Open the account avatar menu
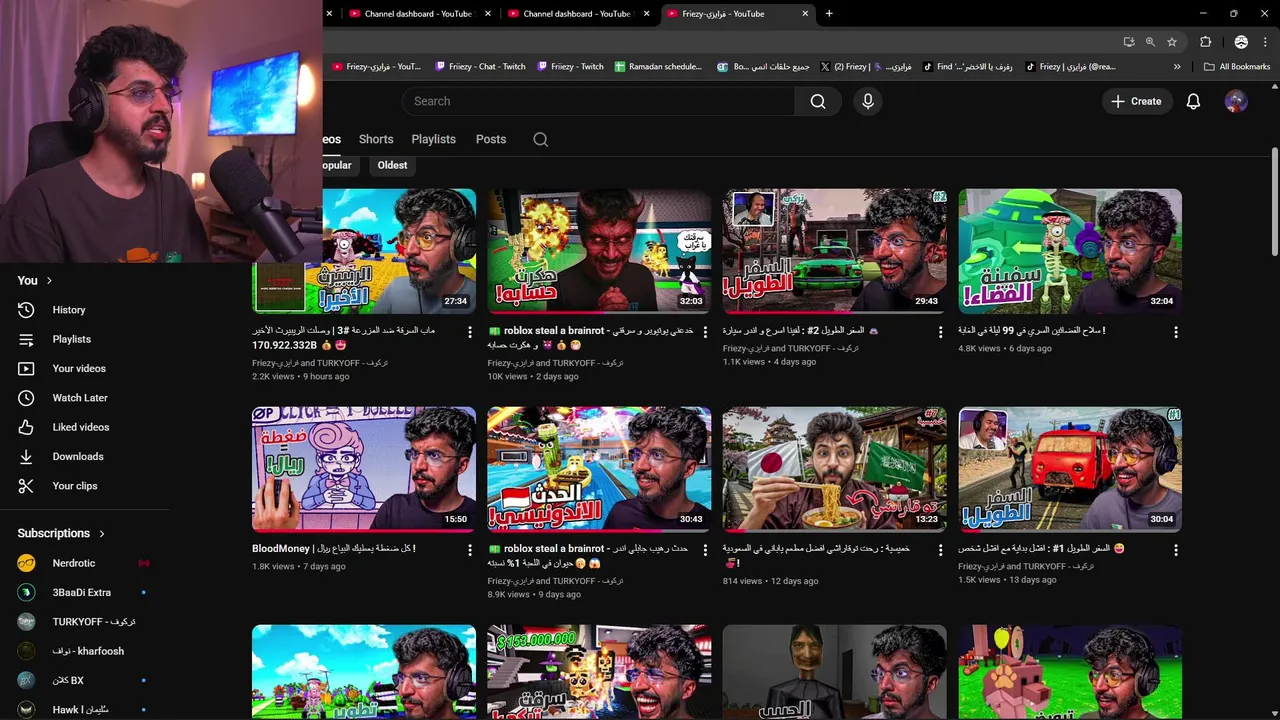This screenshot has width=1280, height=720. pyautogui.click(x=1236, y=101)
